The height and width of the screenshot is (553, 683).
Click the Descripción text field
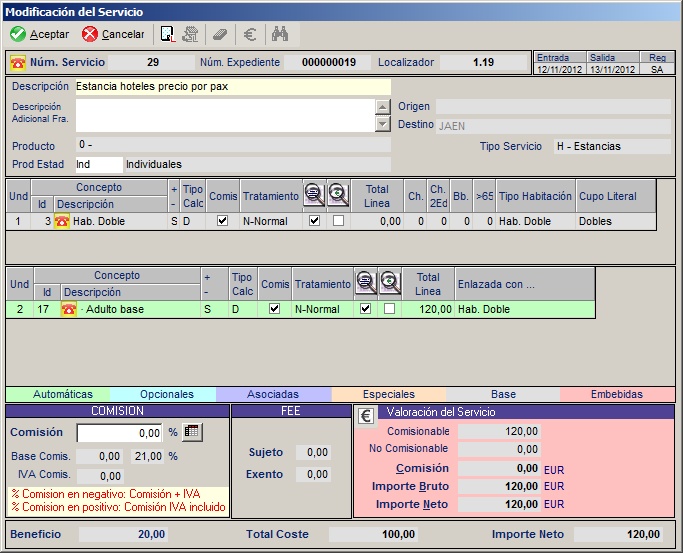click(233, 87)
